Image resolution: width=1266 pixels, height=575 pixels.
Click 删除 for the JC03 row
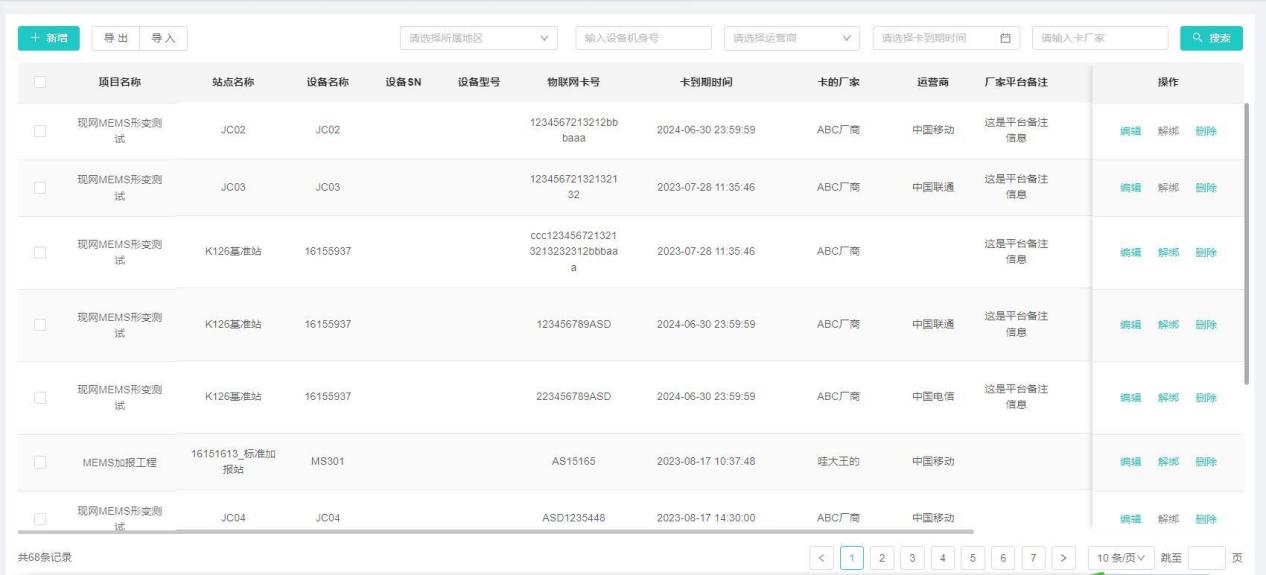(x=1206, y=188)
